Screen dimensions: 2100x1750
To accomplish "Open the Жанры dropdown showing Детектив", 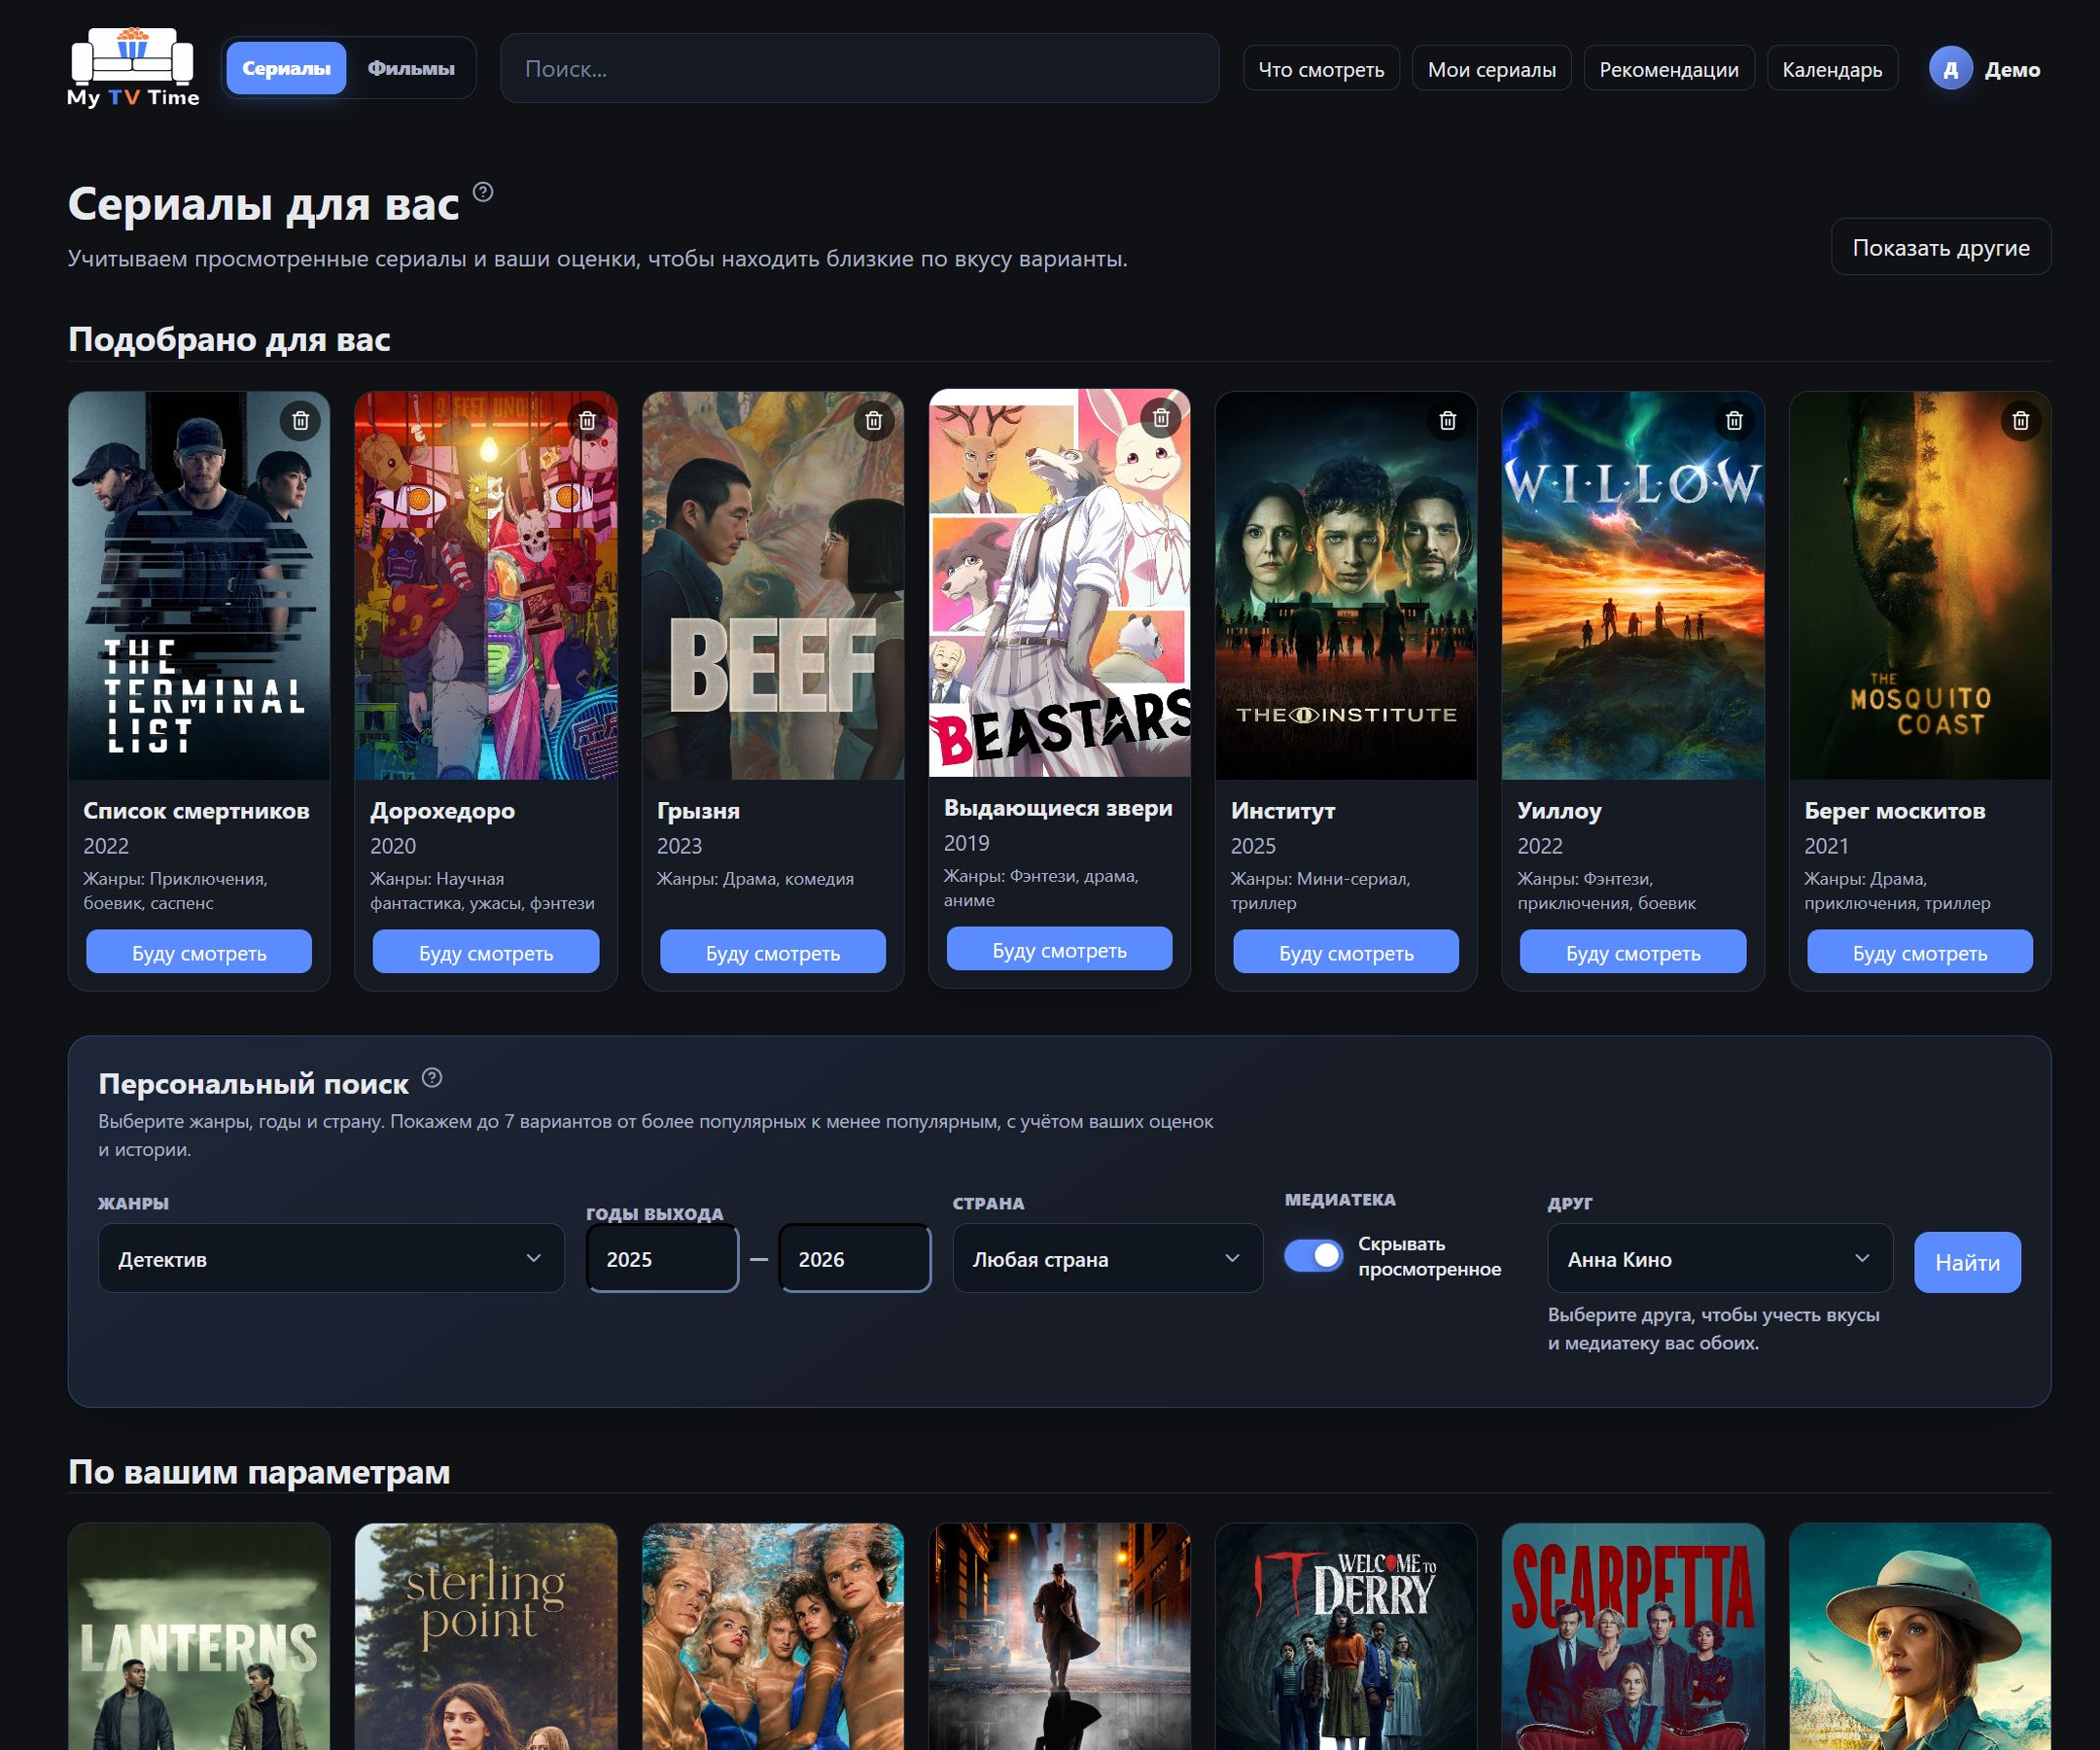I will [331, 1259].
